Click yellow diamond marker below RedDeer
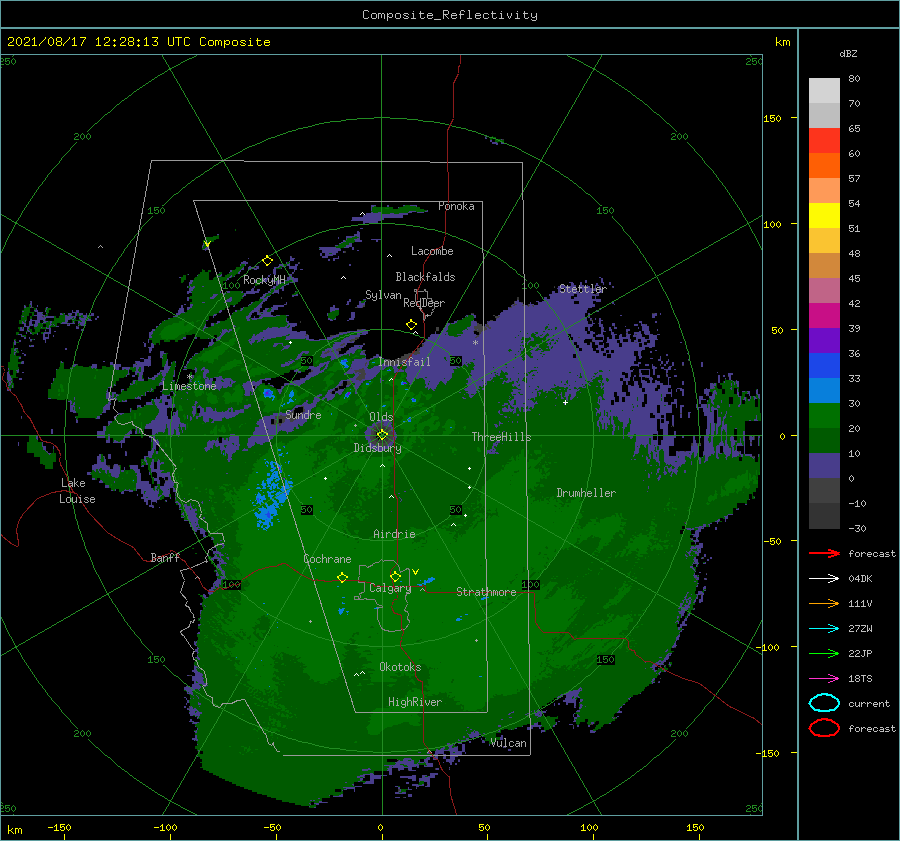 coord(412,325)
